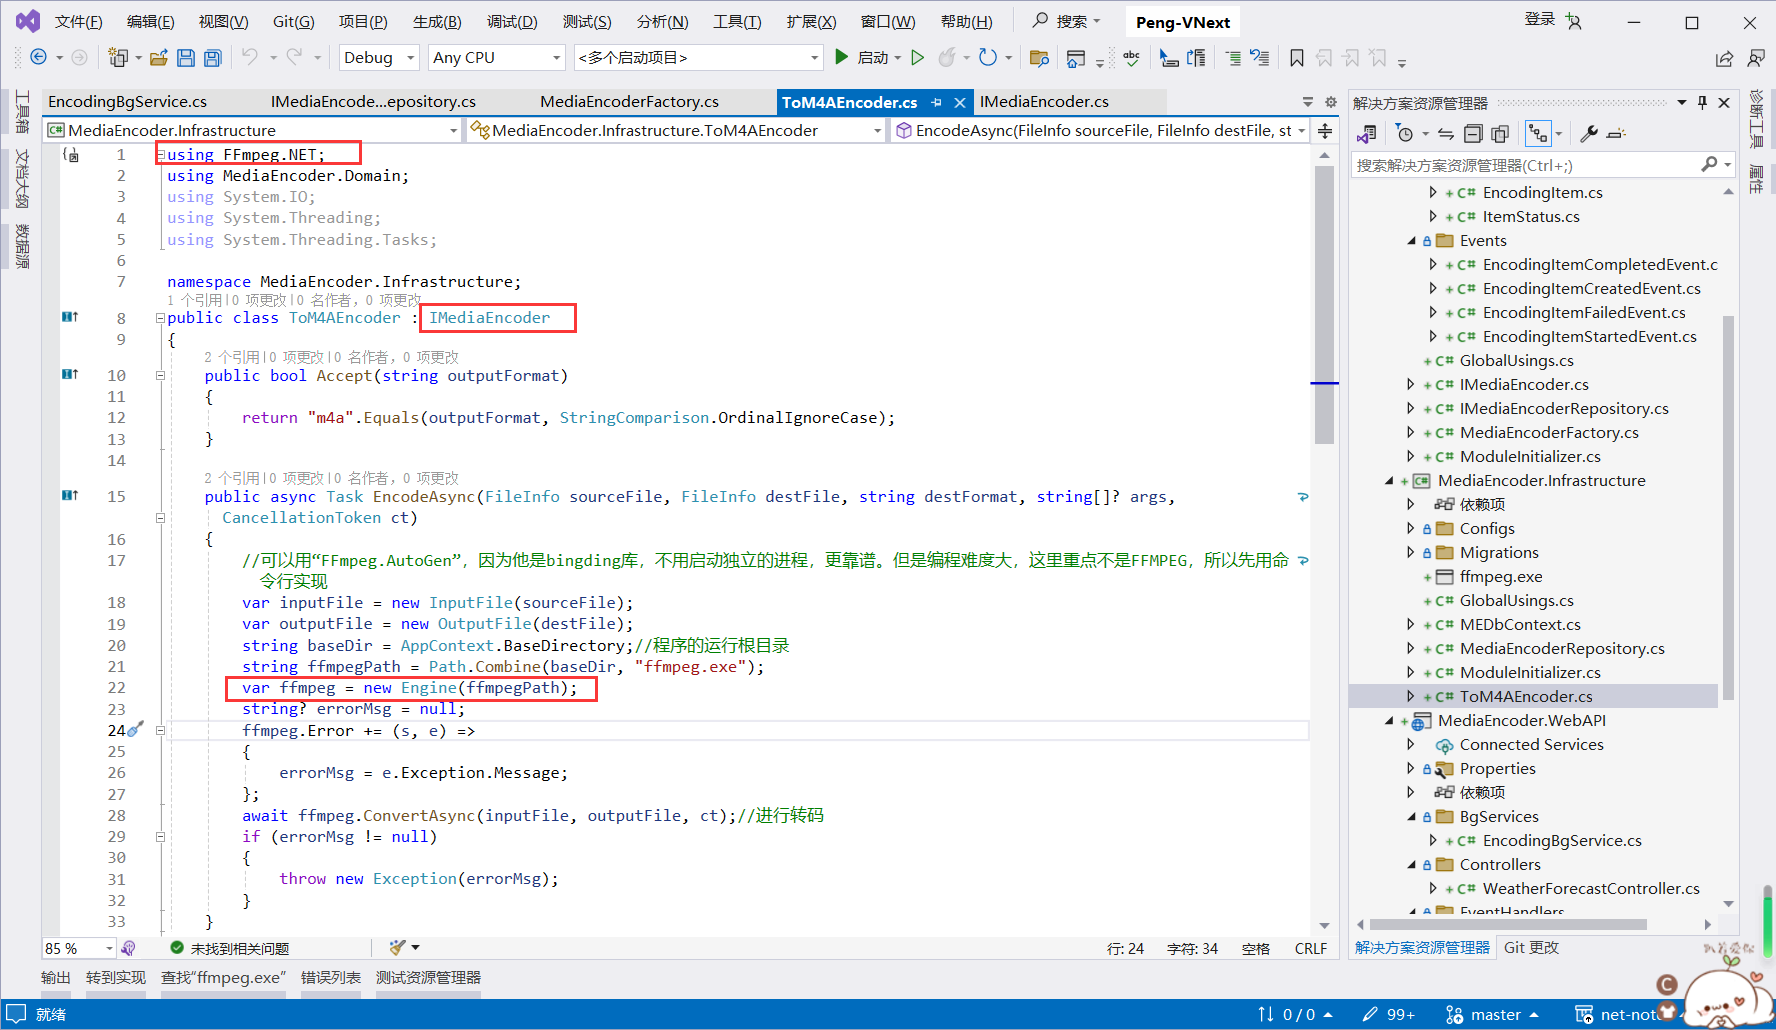
Task: Start debugging with the green 启动 play button
Action: coord(866,57)
